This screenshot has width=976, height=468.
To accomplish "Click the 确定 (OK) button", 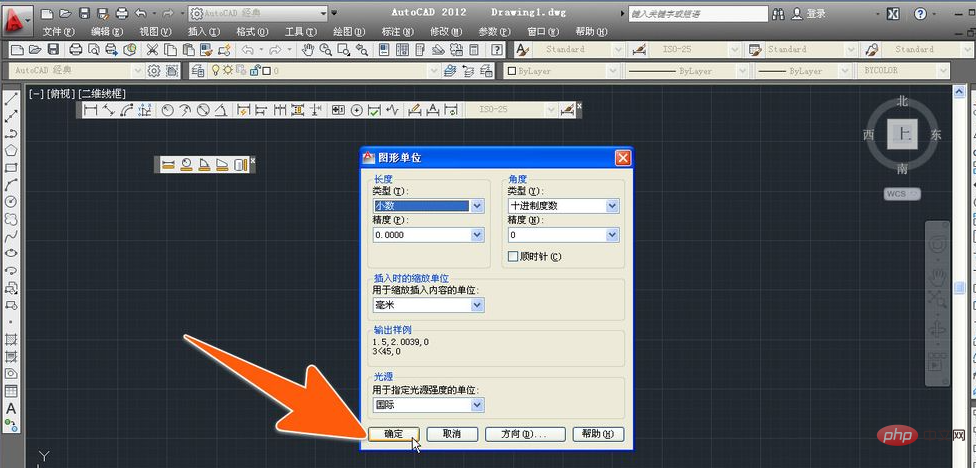I will pyautogui.click(x=394, y=434).
